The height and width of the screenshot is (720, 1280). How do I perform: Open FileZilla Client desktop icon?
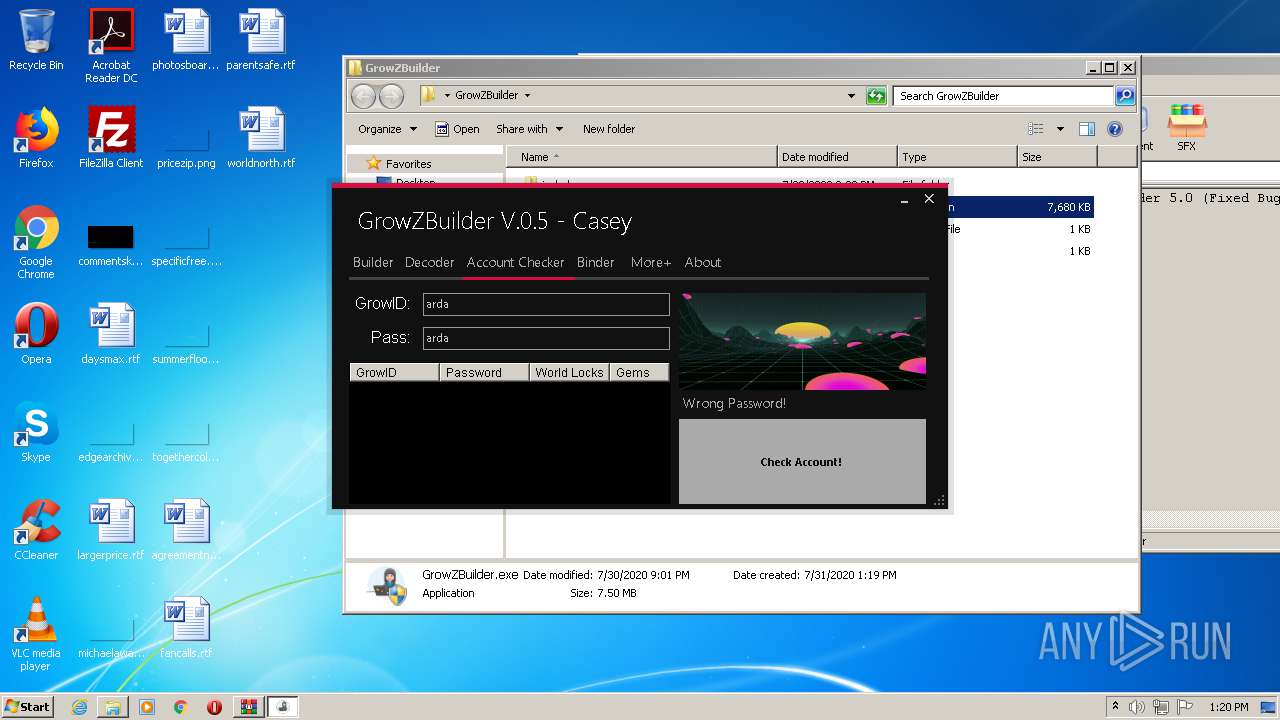pos(111,137)
